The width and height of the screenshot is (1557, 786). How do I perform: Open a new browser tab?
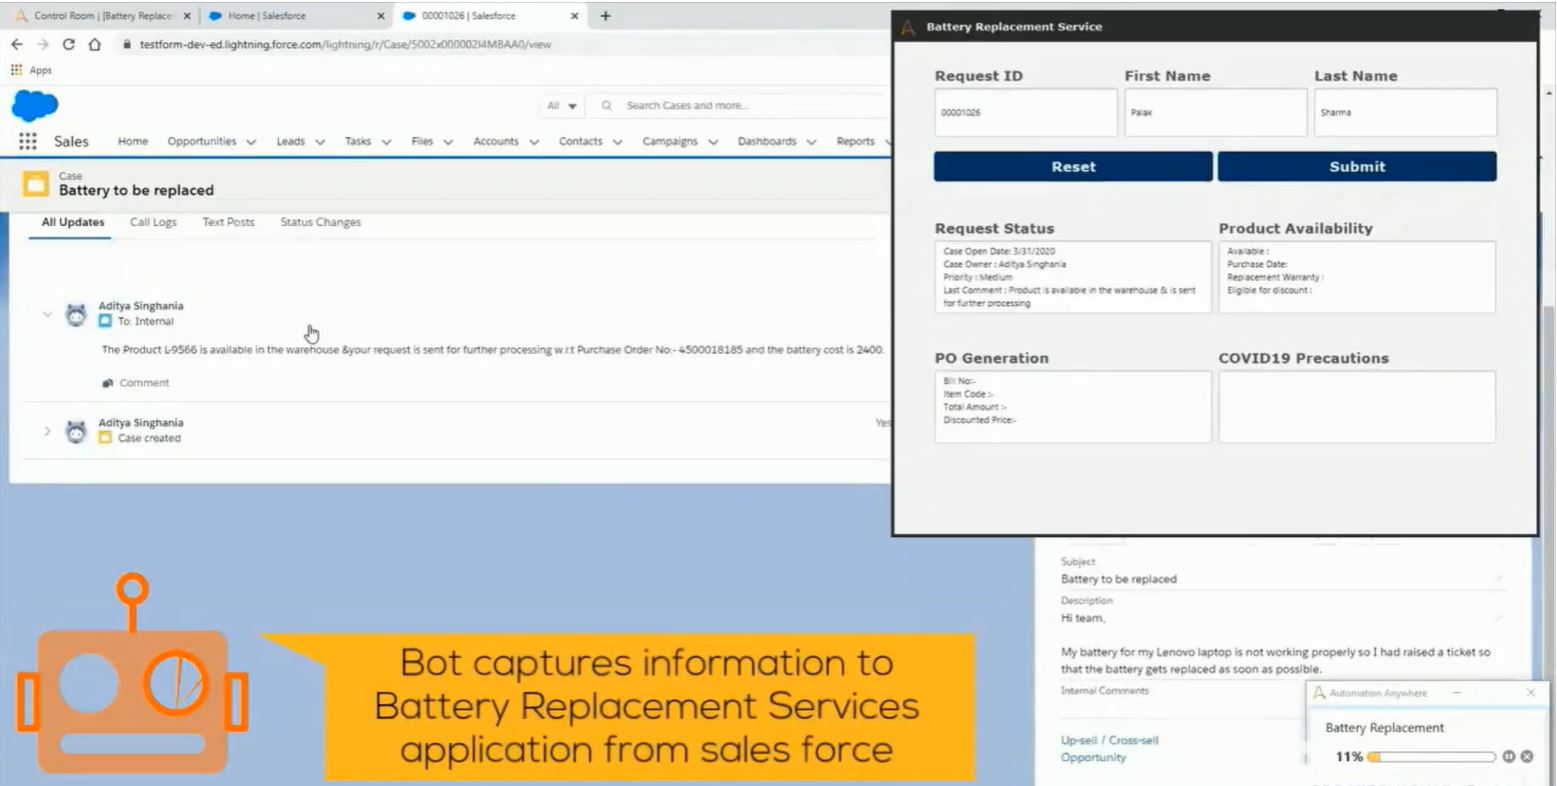(x=605, y=16)
